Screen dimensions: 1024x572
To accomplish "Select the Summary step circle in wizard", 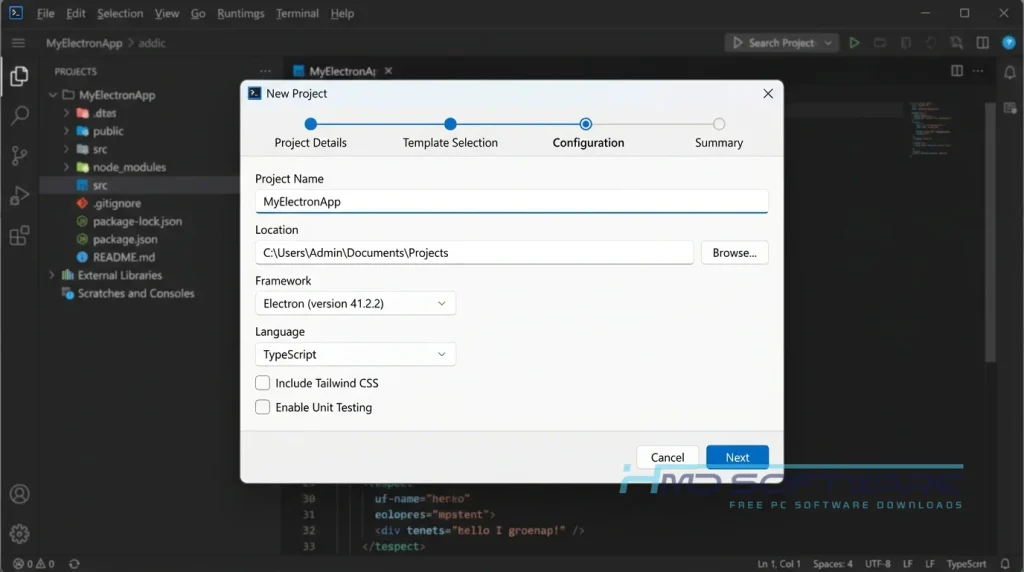I will point(718,124).
